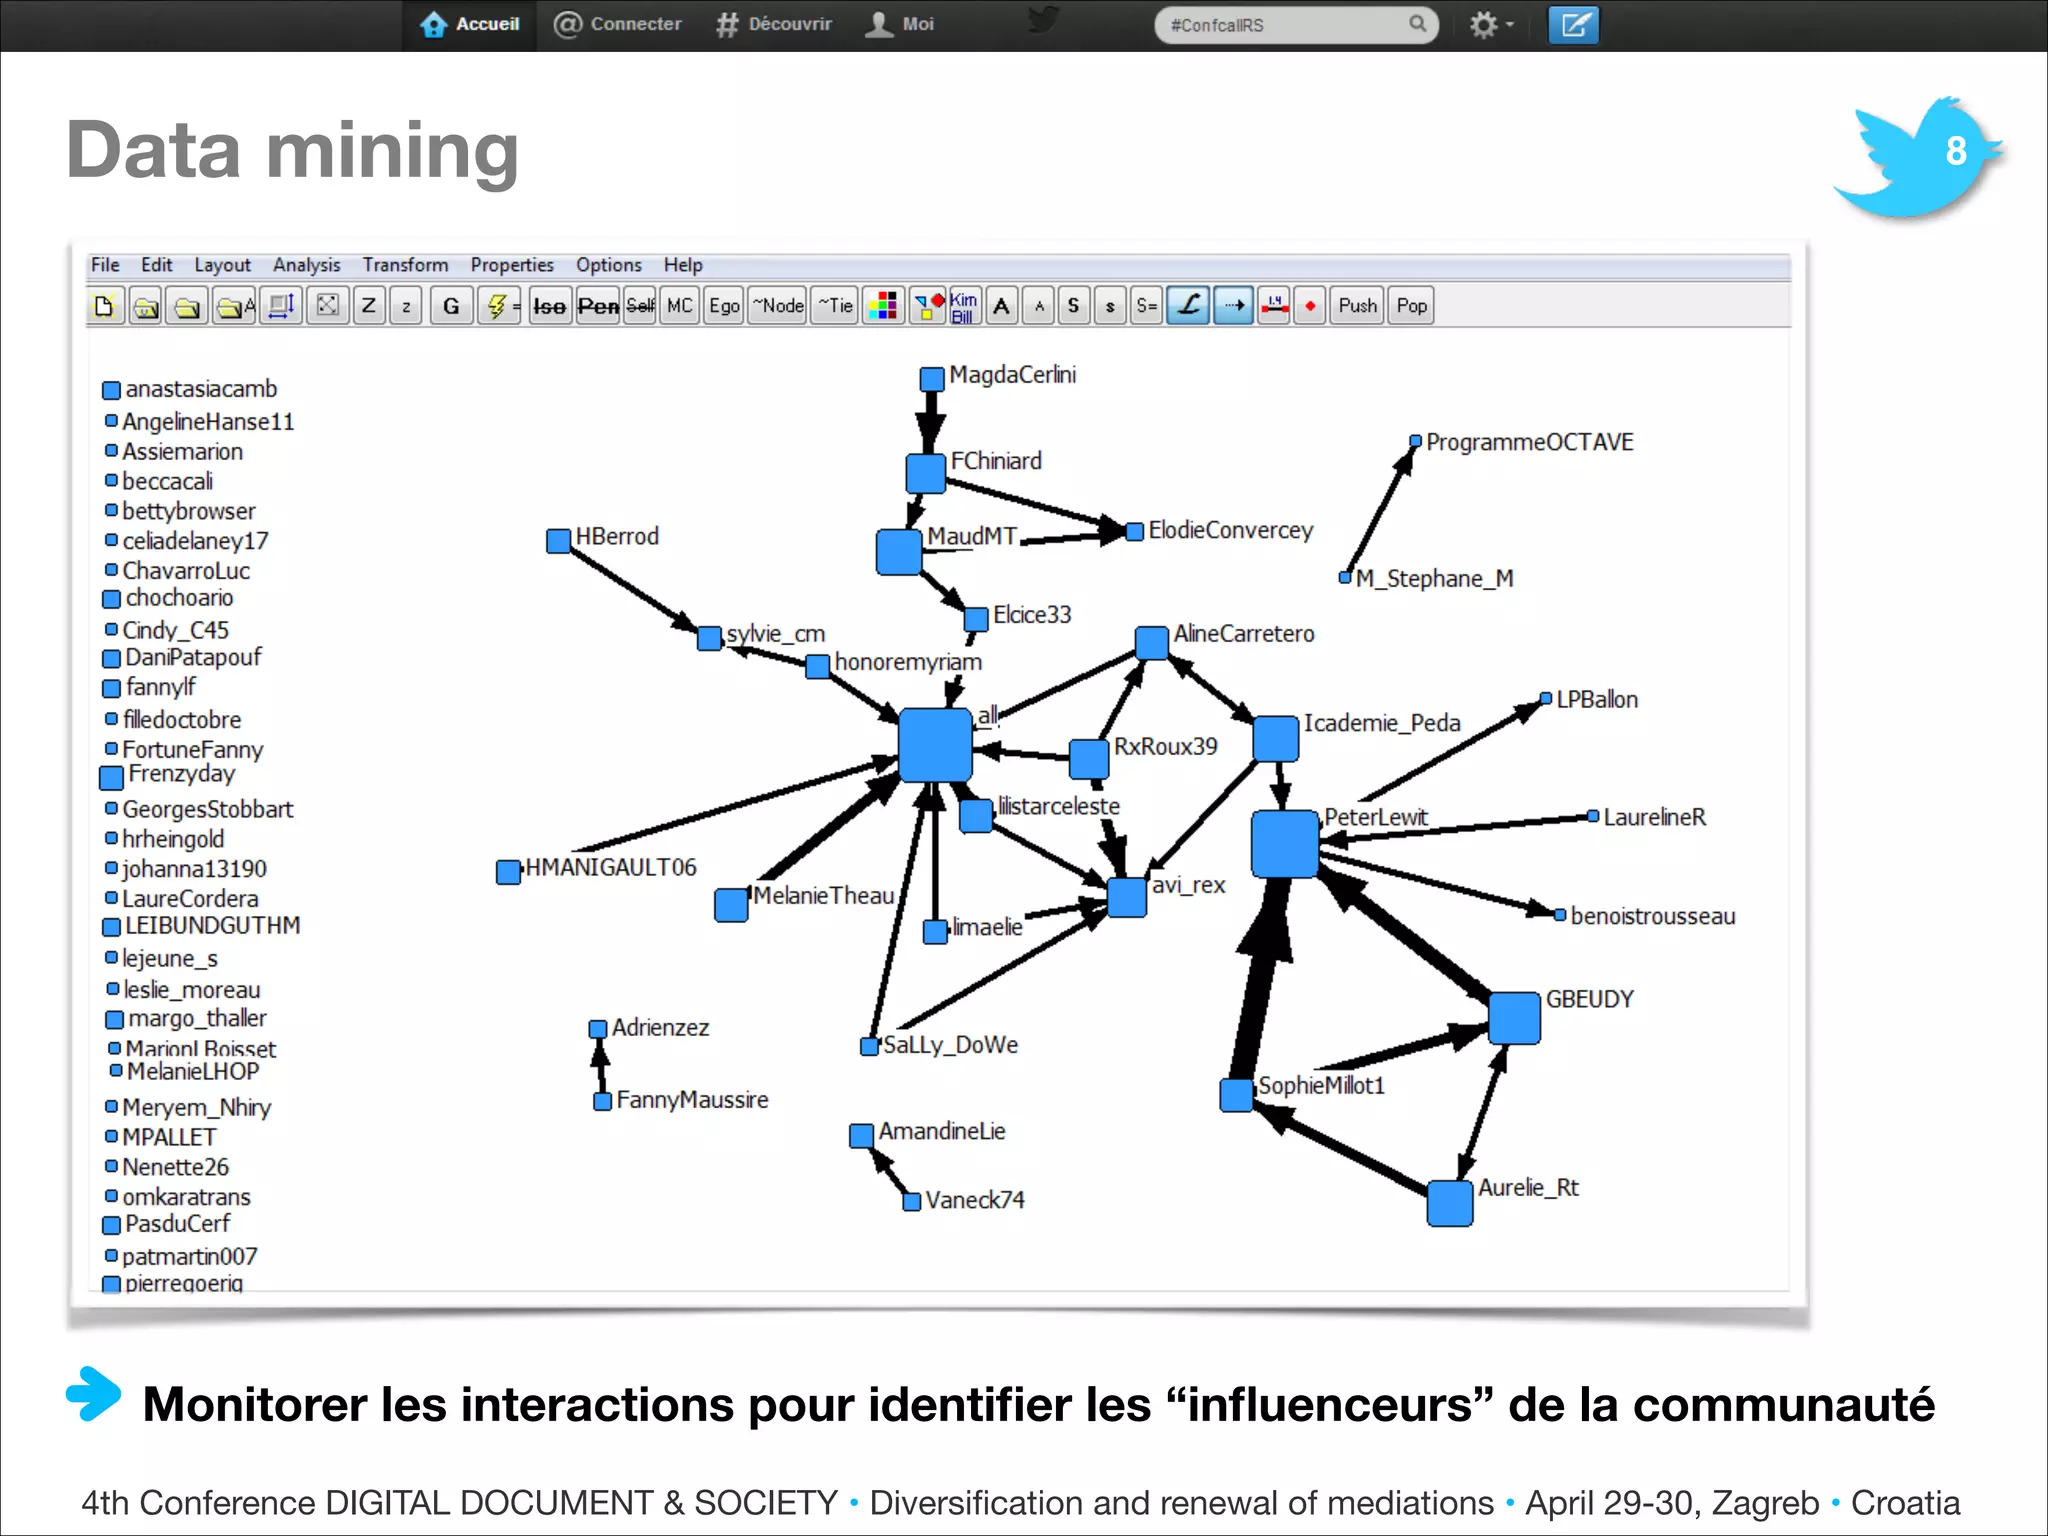Open the File menu
Viewport: 2048px width, 1536px height.
(105, 265)
